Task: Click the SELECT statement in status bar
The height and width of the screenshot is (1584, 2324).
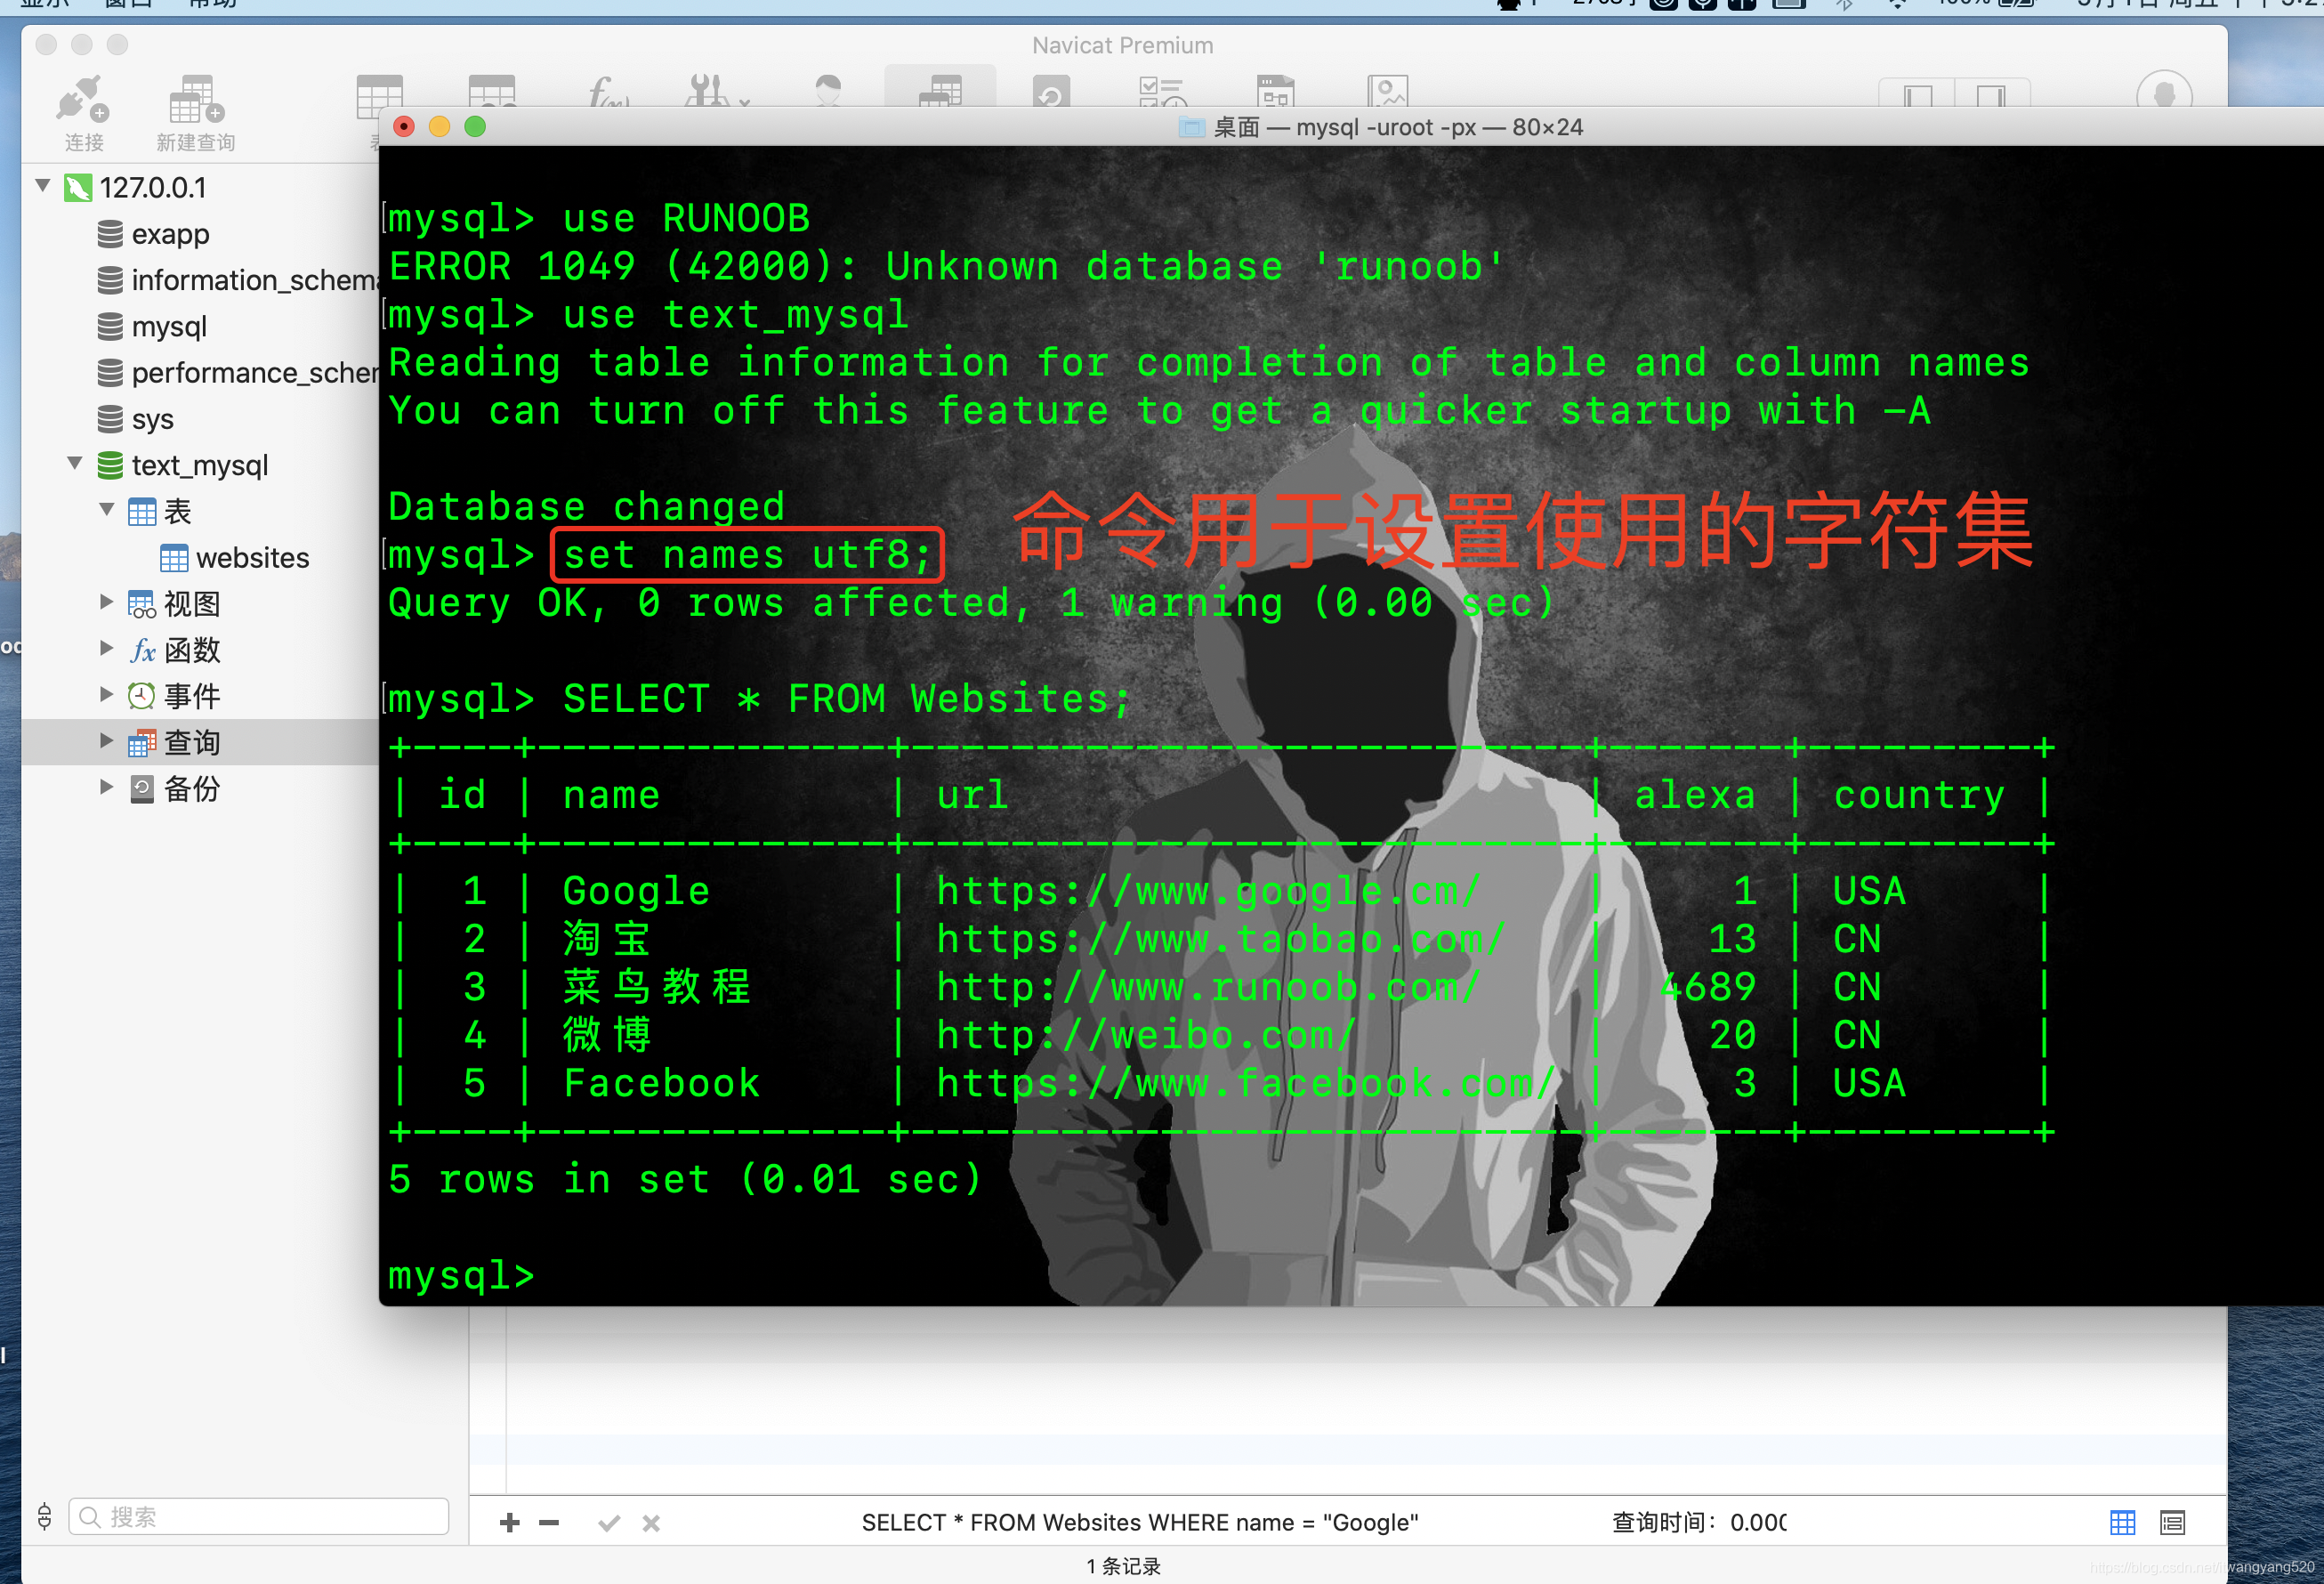Action: (1140, 1522)
